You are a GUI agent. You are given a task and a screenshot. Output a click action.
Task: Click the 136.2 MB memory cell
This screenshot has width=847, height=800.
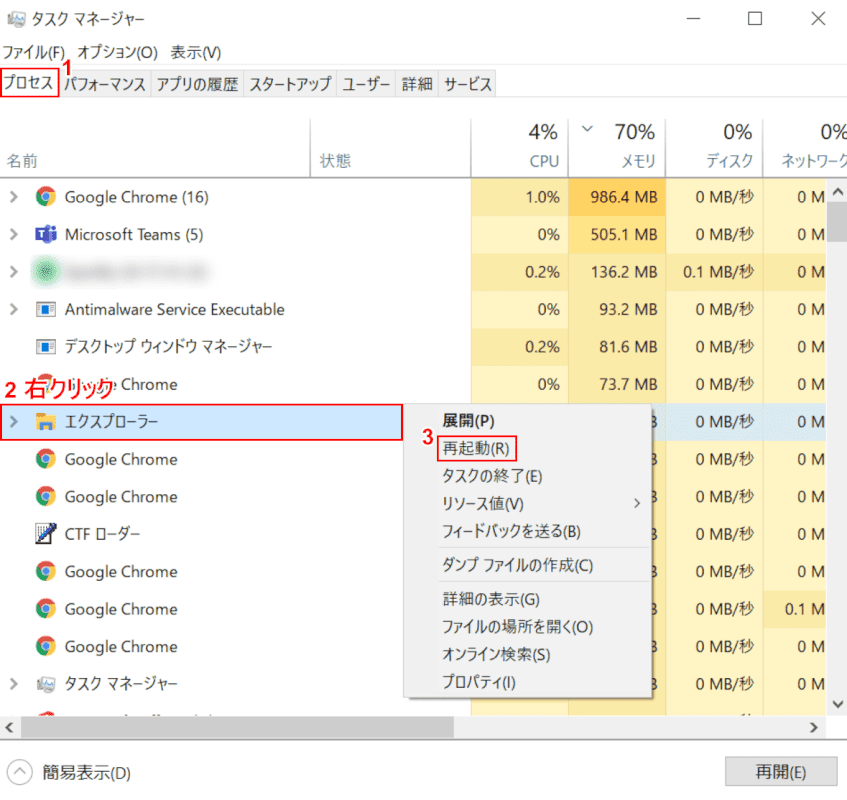[617, 272]
